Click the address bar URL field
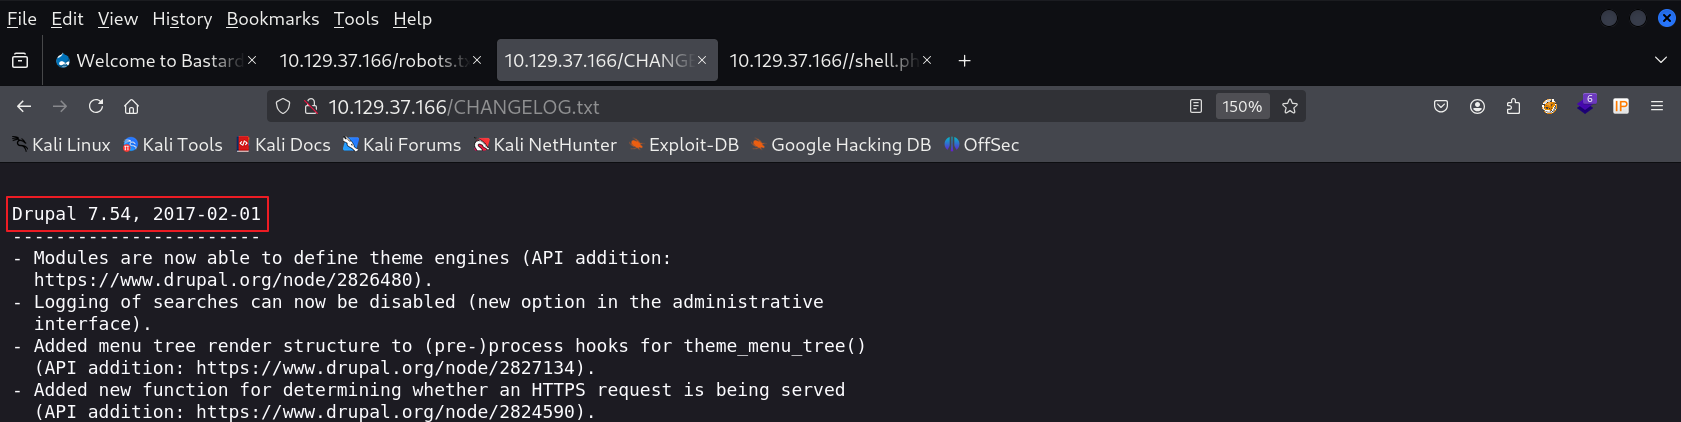Viewport: 1681px width, 422px height. point(750,106)
